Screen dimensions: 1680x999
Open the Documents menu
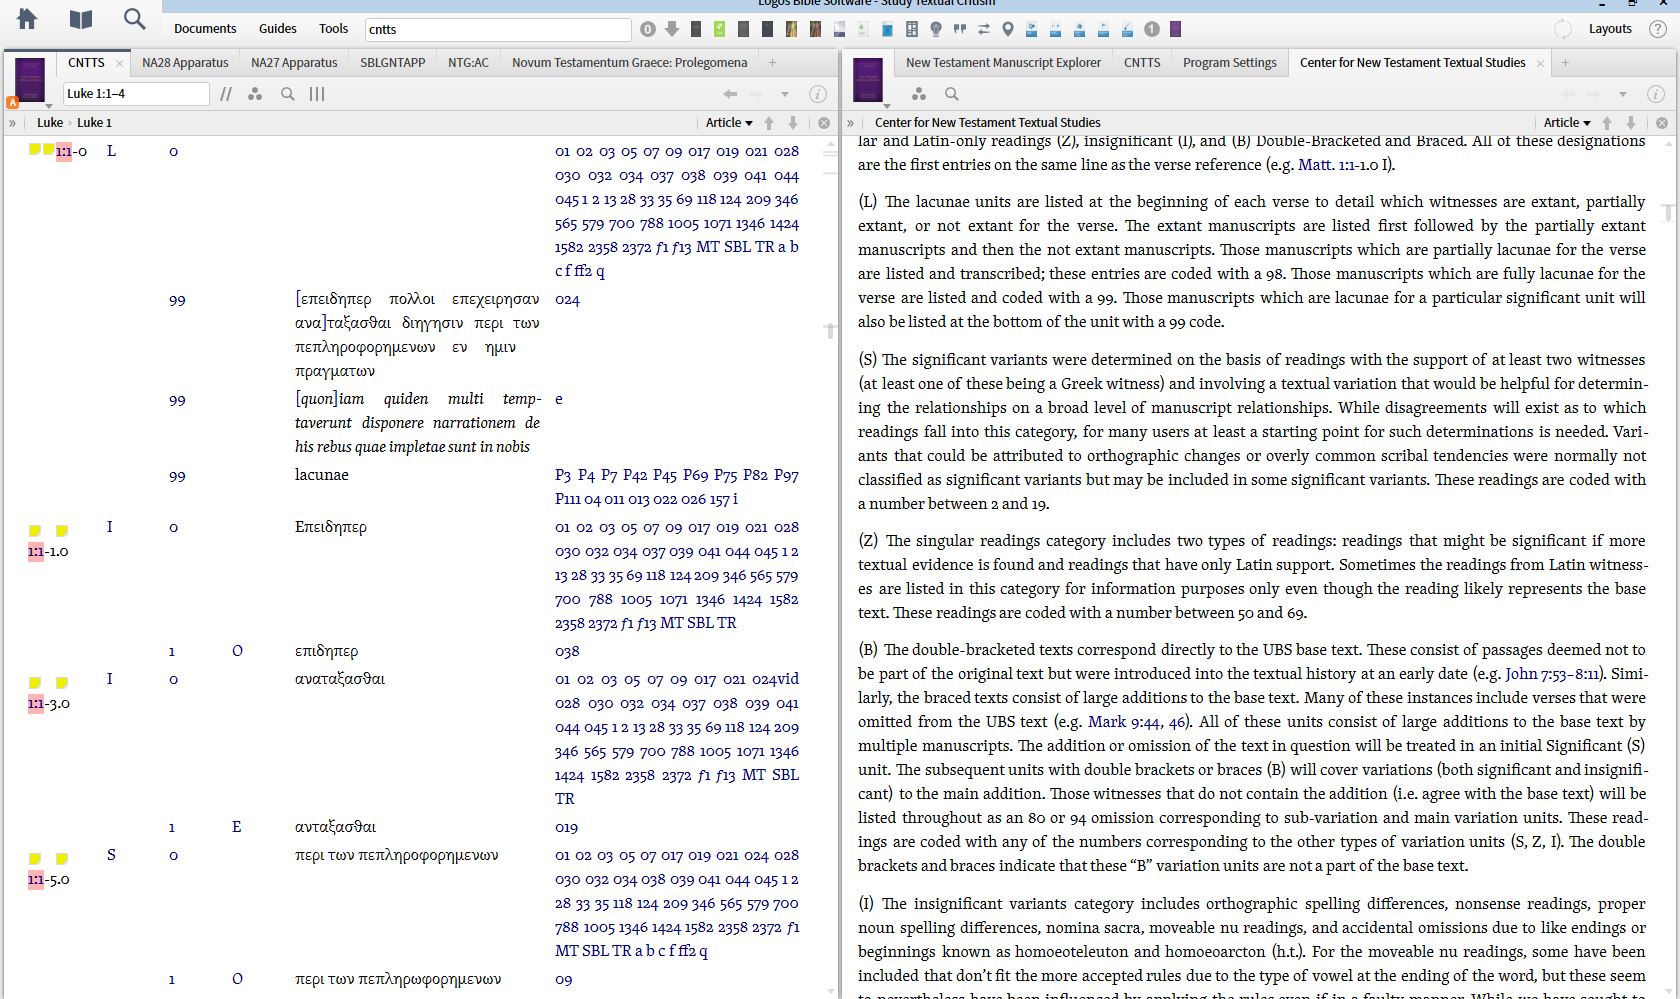pos(205,29)
